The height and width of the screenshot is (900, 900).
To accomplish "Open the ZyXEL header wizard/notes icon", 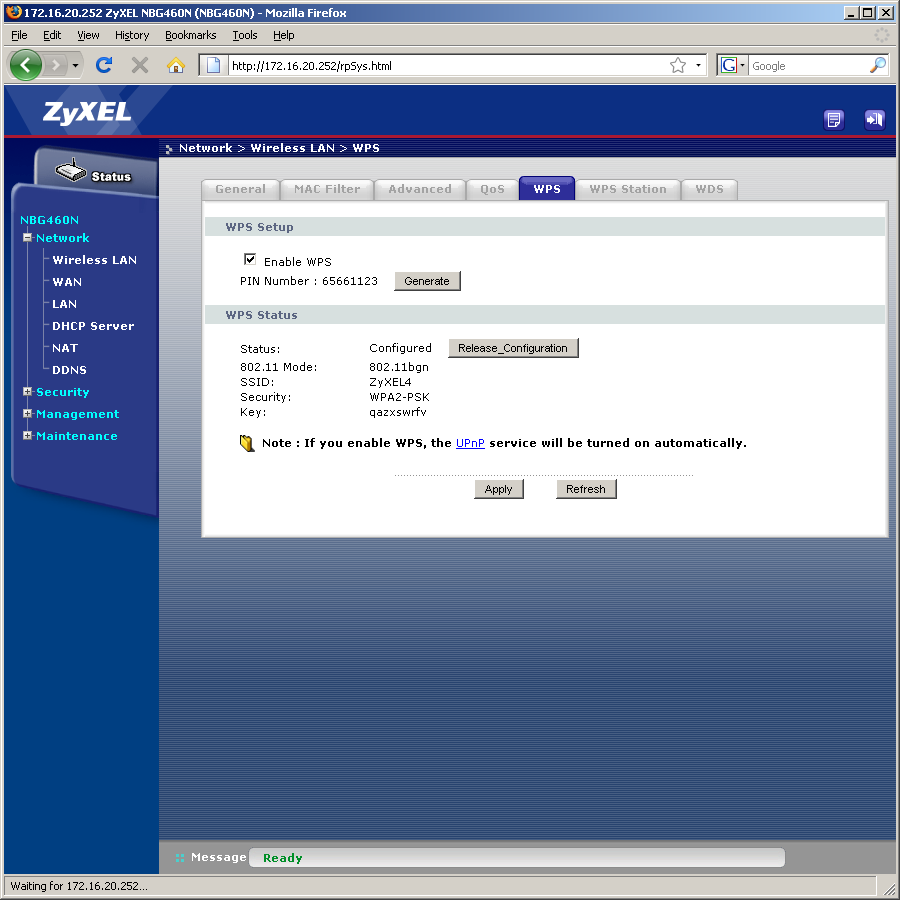I will [x=833, y=119].
